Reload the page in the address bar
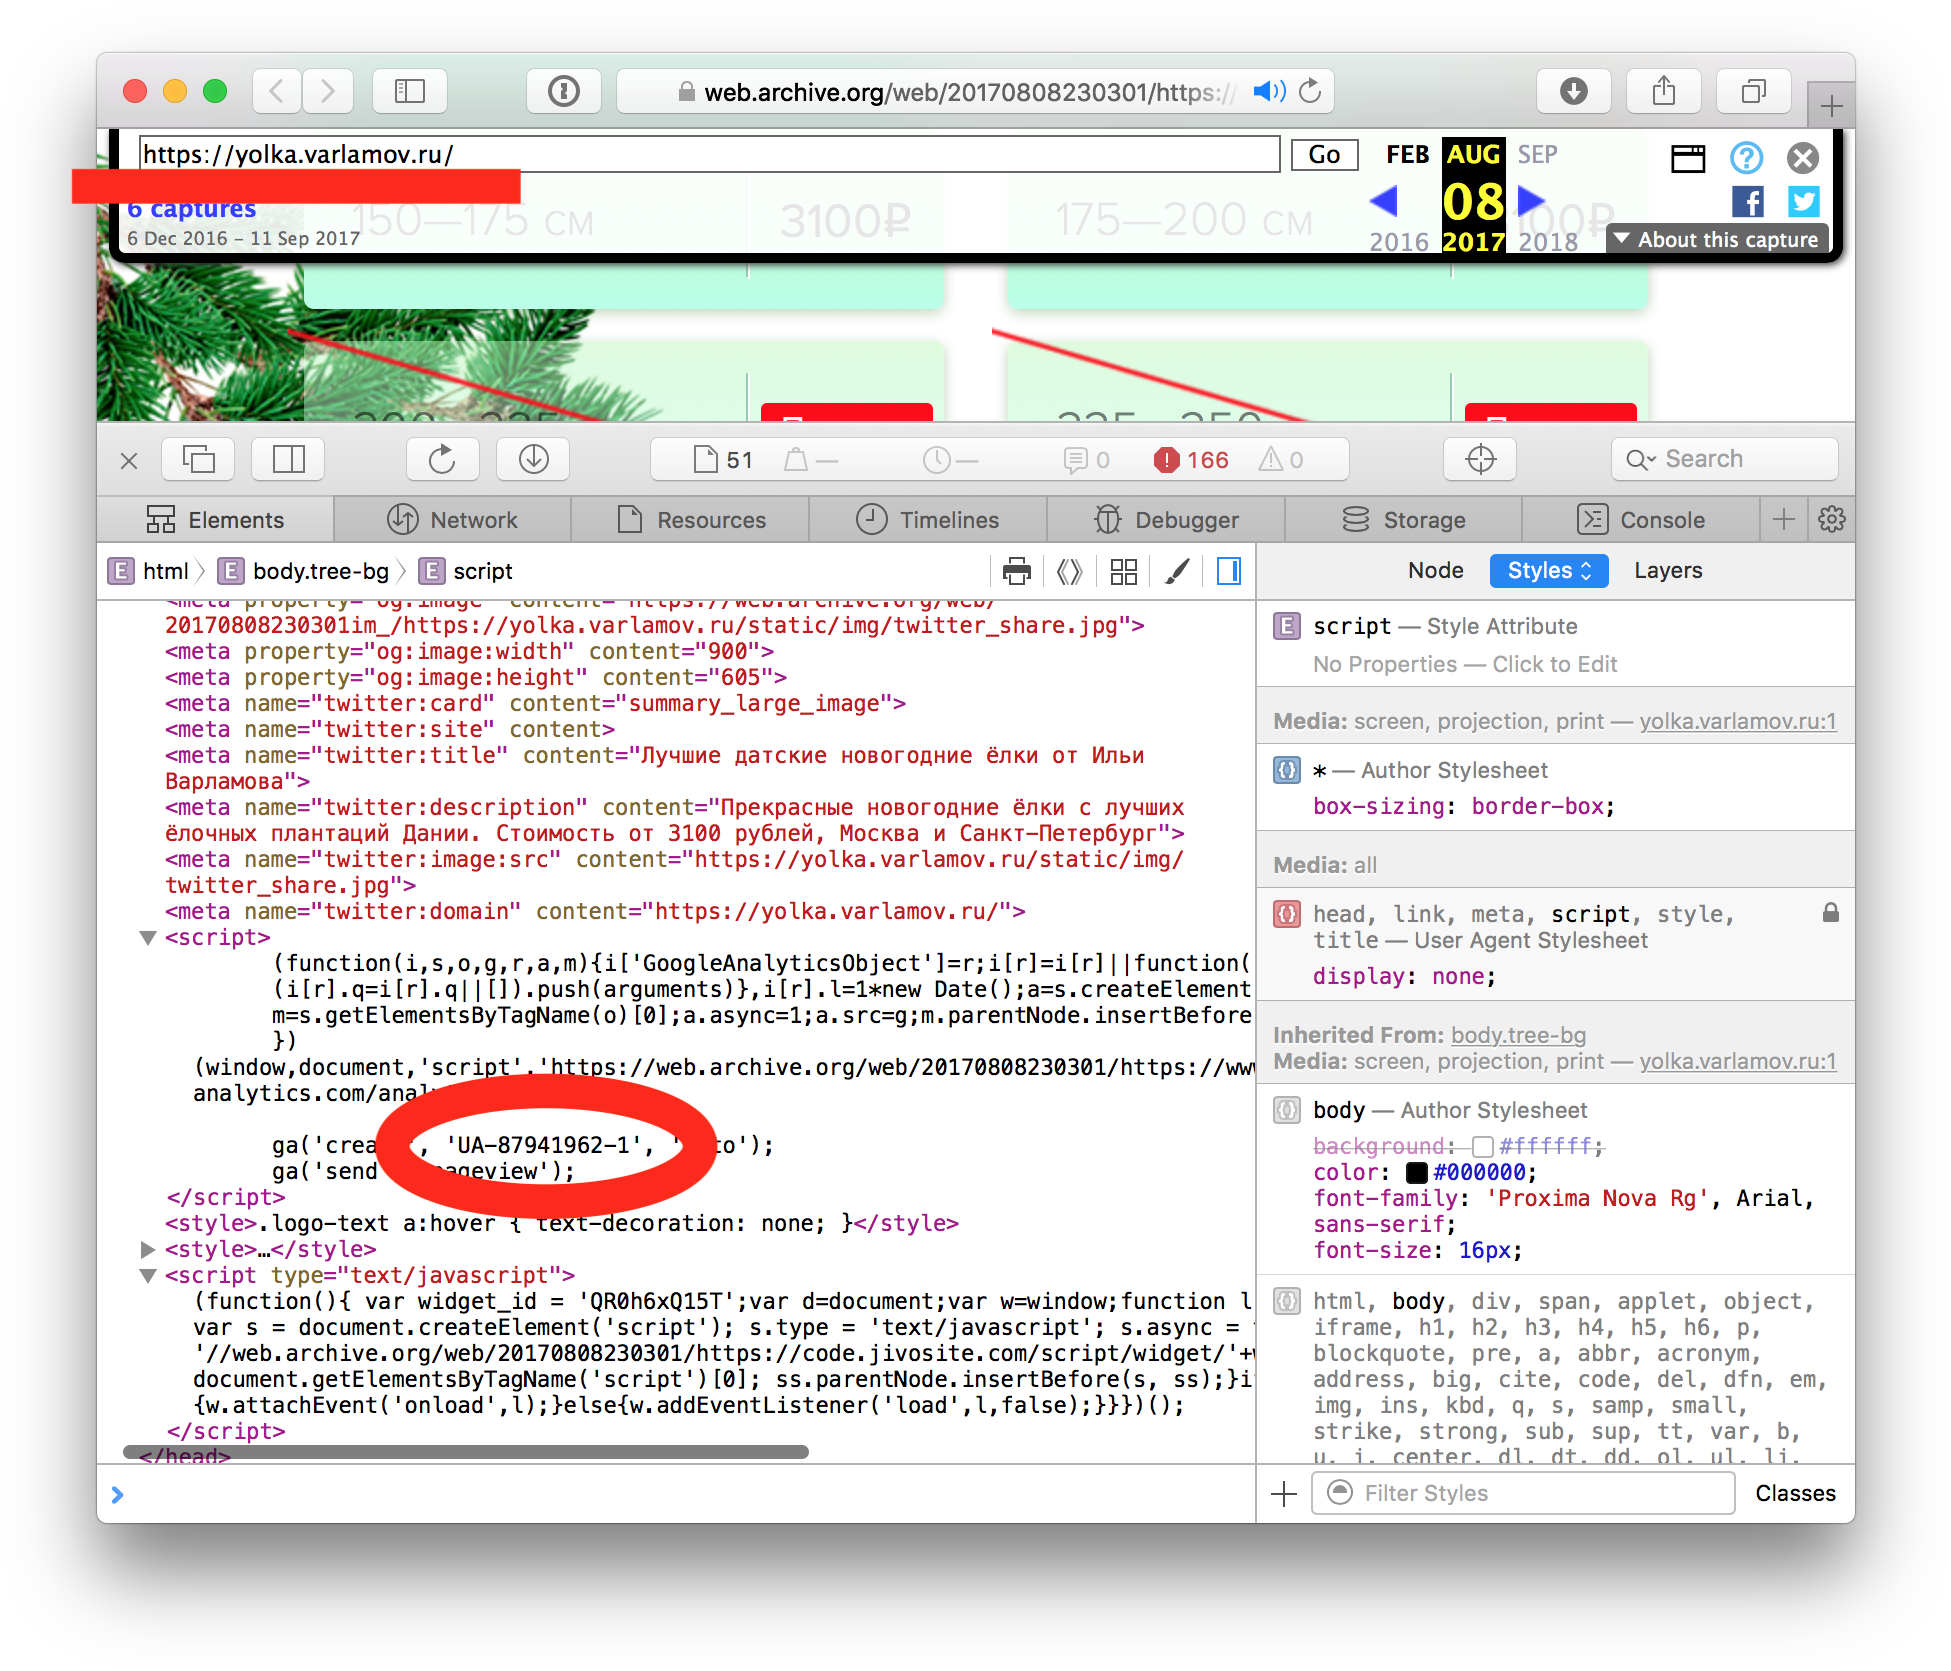Screen dimensions: 1951x1671 [1310, 92]
